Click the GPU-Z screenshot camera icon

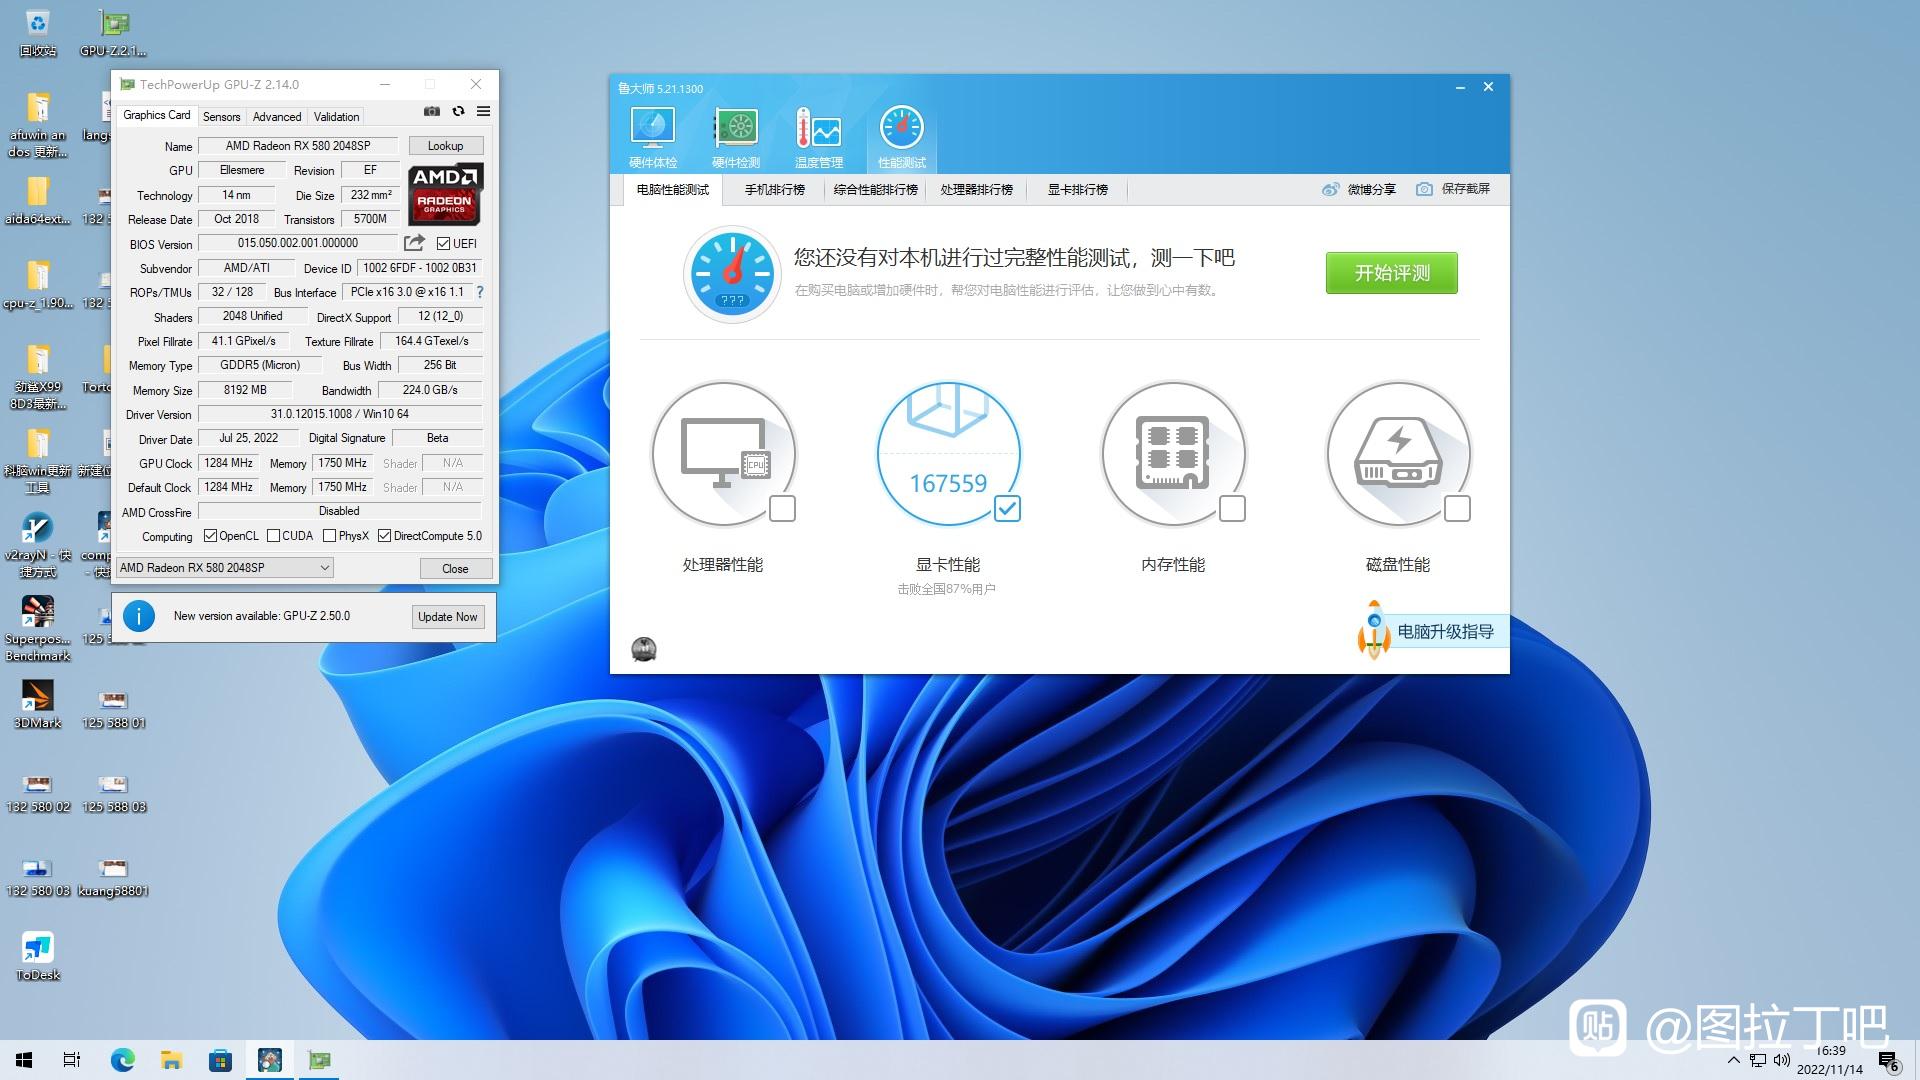432,111
